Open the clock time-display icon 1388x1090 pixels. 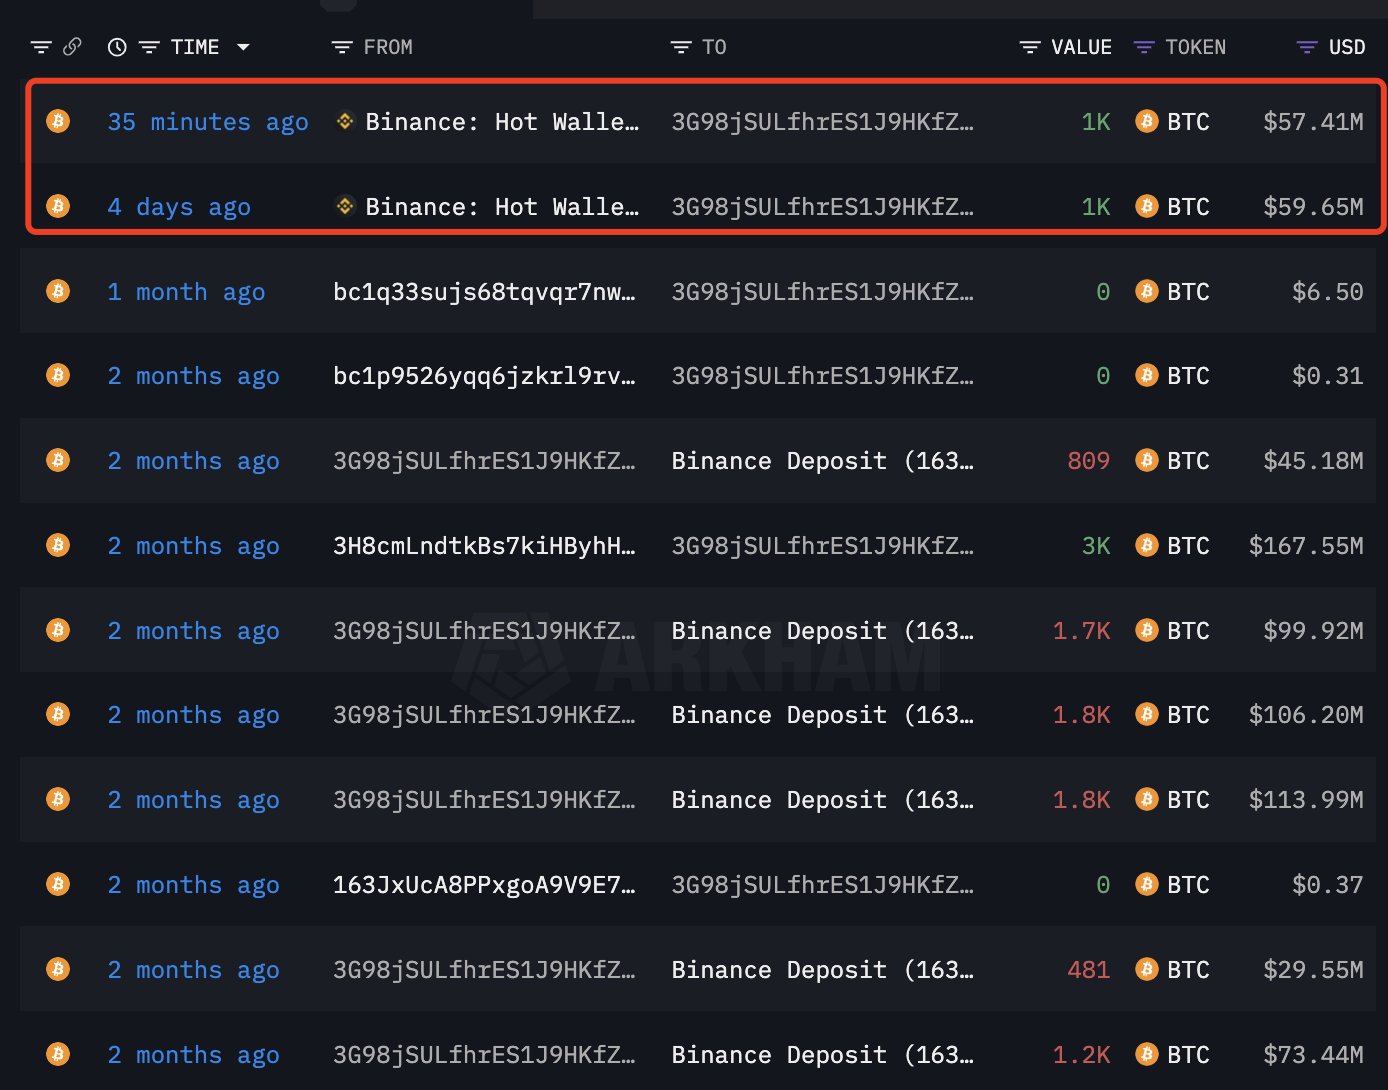click(117, 46)
